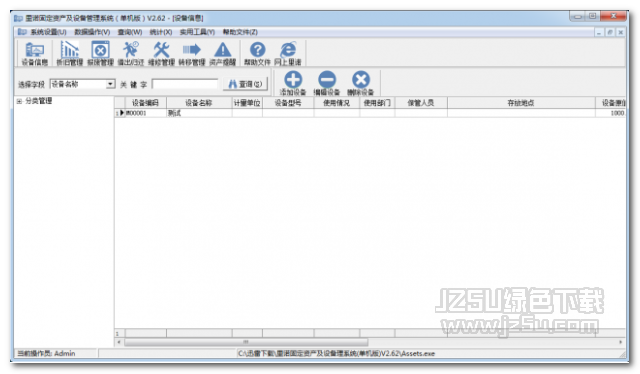
Task: Focus the 关键字 keyword input field
Action: coord(185,84)
